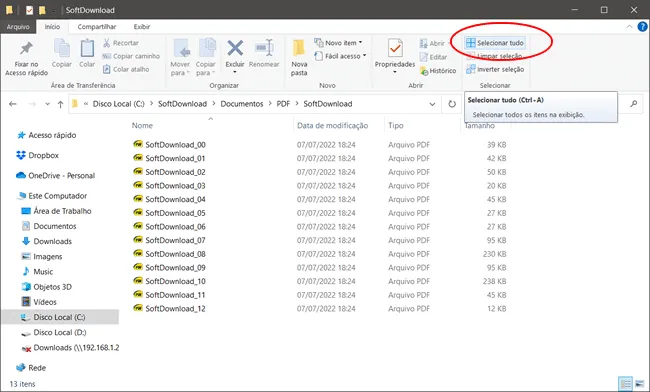Select Acesso rápido in the sidebar
This screenshot has height=392, width=650.
[x=46, y=135]
